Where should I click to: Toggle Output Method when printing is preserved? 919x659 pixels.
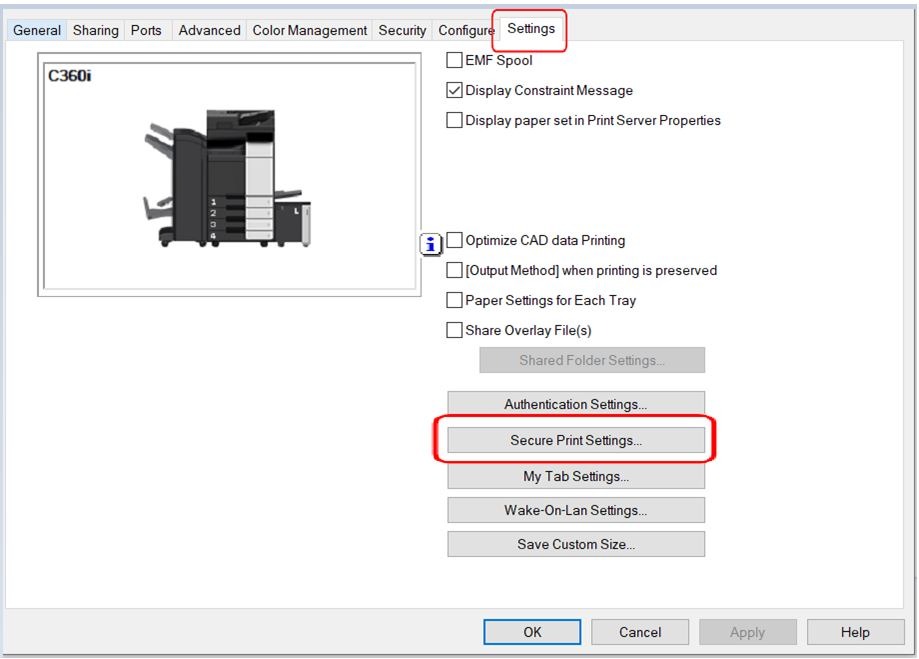coord(455,270)
